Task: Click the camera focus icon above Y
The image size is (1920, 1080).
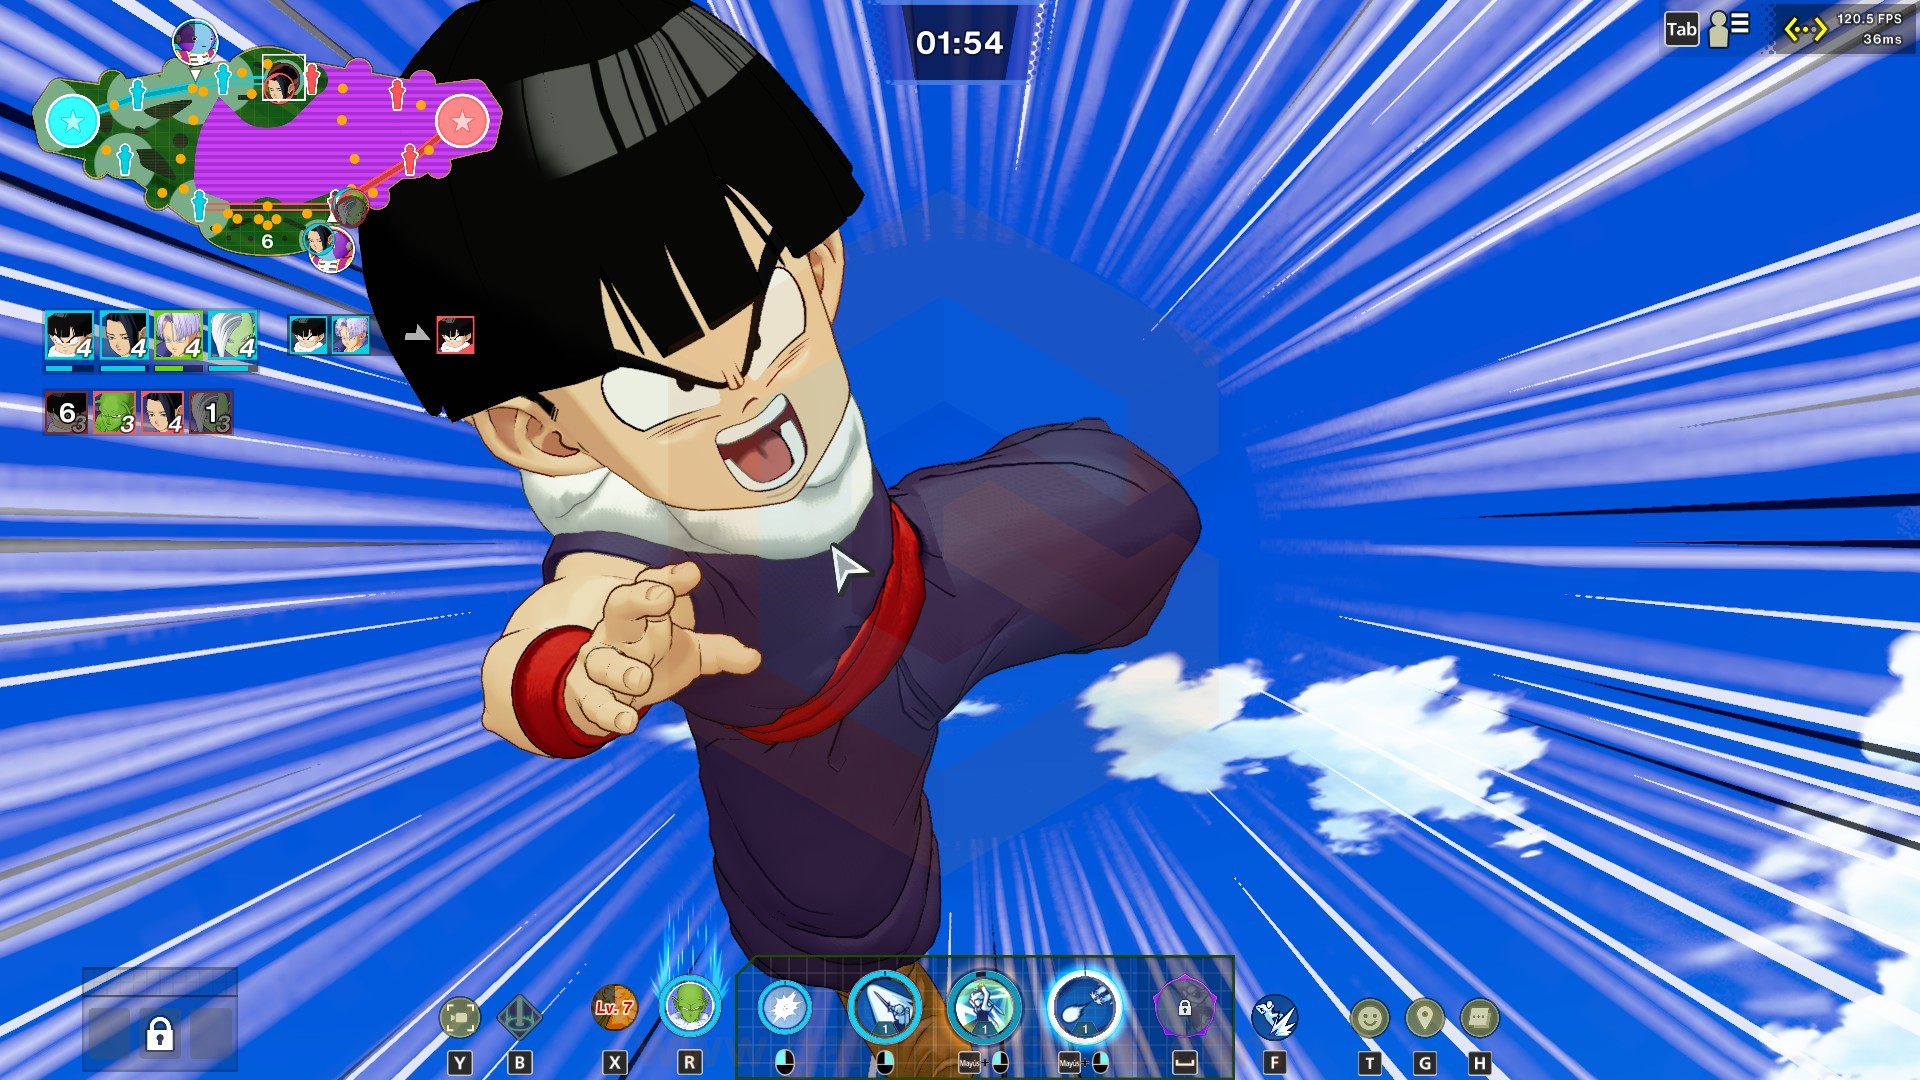Action: [x=460, y=1018]
